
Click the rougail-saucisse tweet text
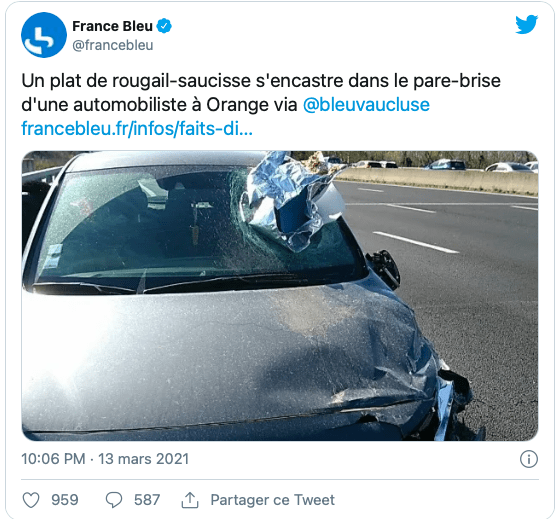coord(261,93)
